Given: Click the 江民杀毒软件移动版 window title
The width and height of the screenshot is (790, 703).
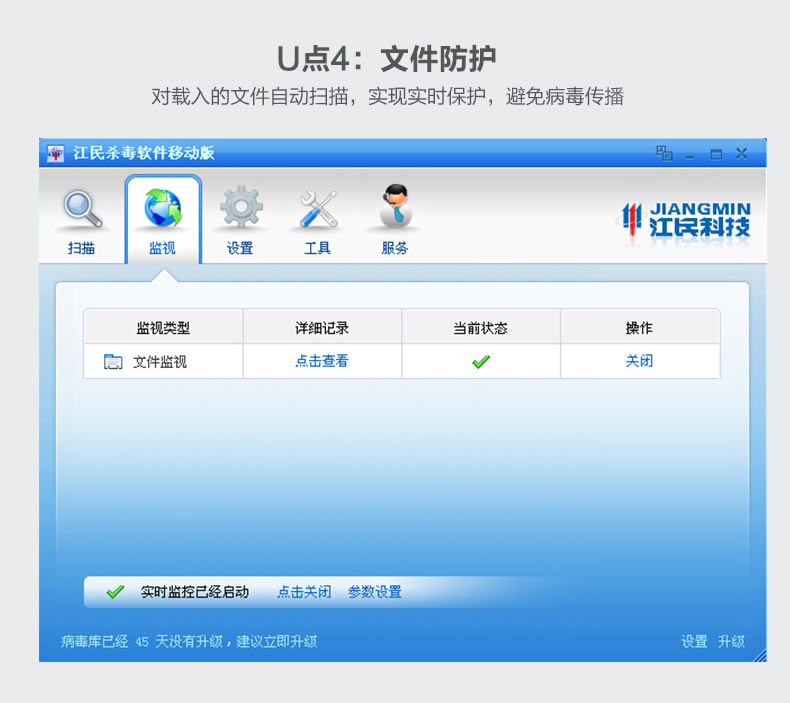Looking at the screenshot, I should click(144, 153).
